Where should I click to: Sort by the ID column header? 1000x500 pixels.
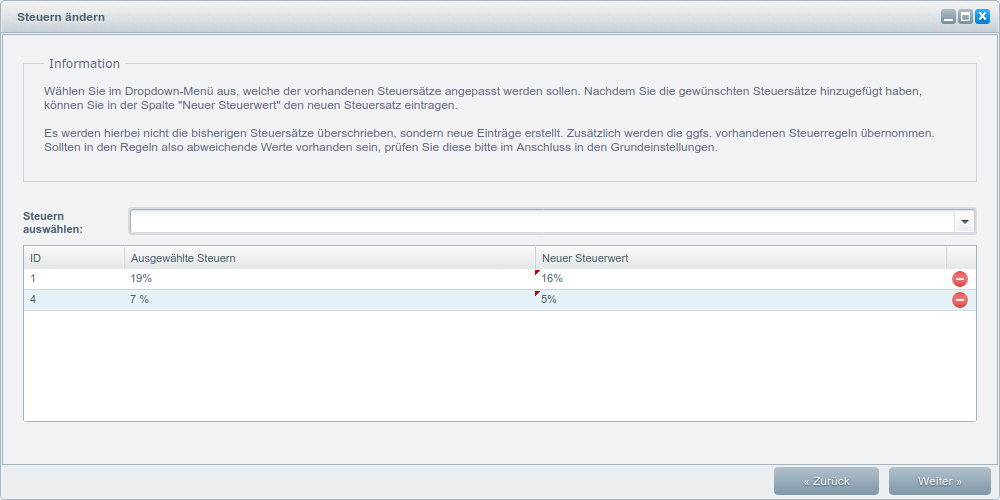(74, 258)
